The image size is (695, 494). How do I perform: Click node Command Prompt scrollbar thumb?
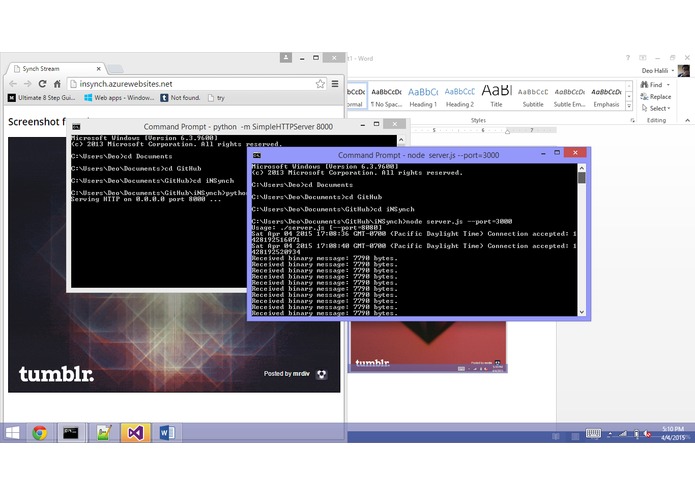[582, 178]
